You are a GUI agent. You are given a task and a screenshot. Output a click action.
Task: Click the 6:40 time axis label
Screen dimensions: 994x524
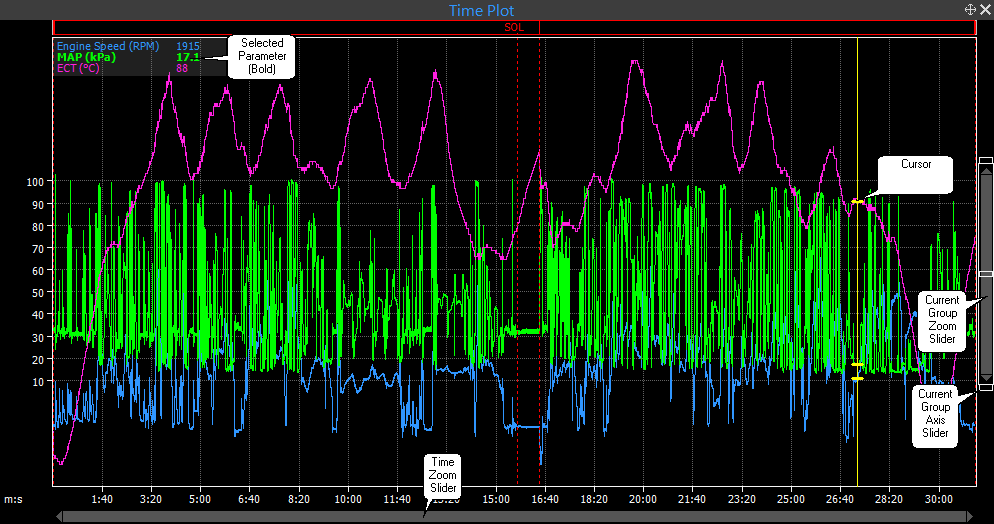pyautogui.click(x=249, y=499)
